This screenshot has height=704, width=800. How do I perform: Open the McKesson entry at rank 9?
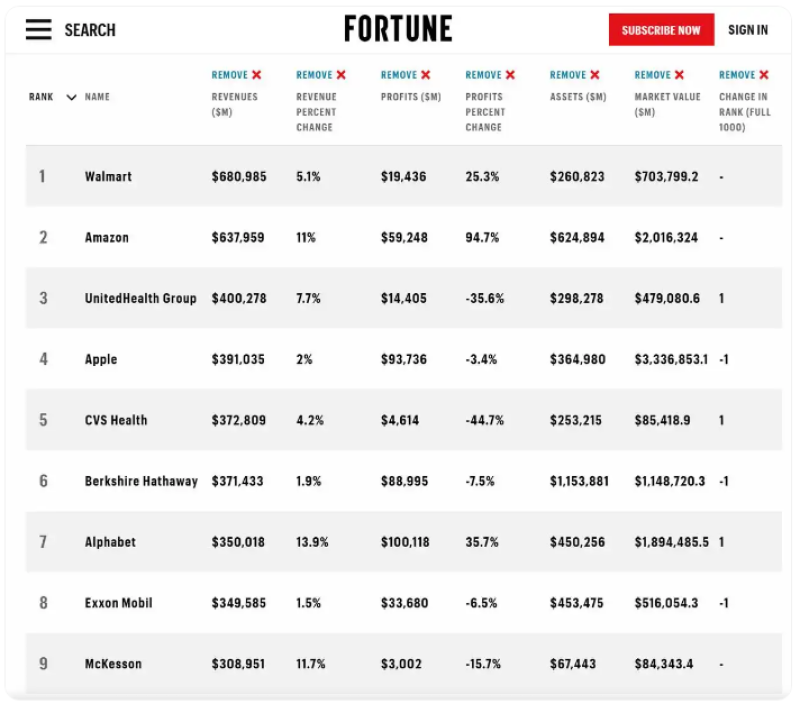[x=113, y=664]
